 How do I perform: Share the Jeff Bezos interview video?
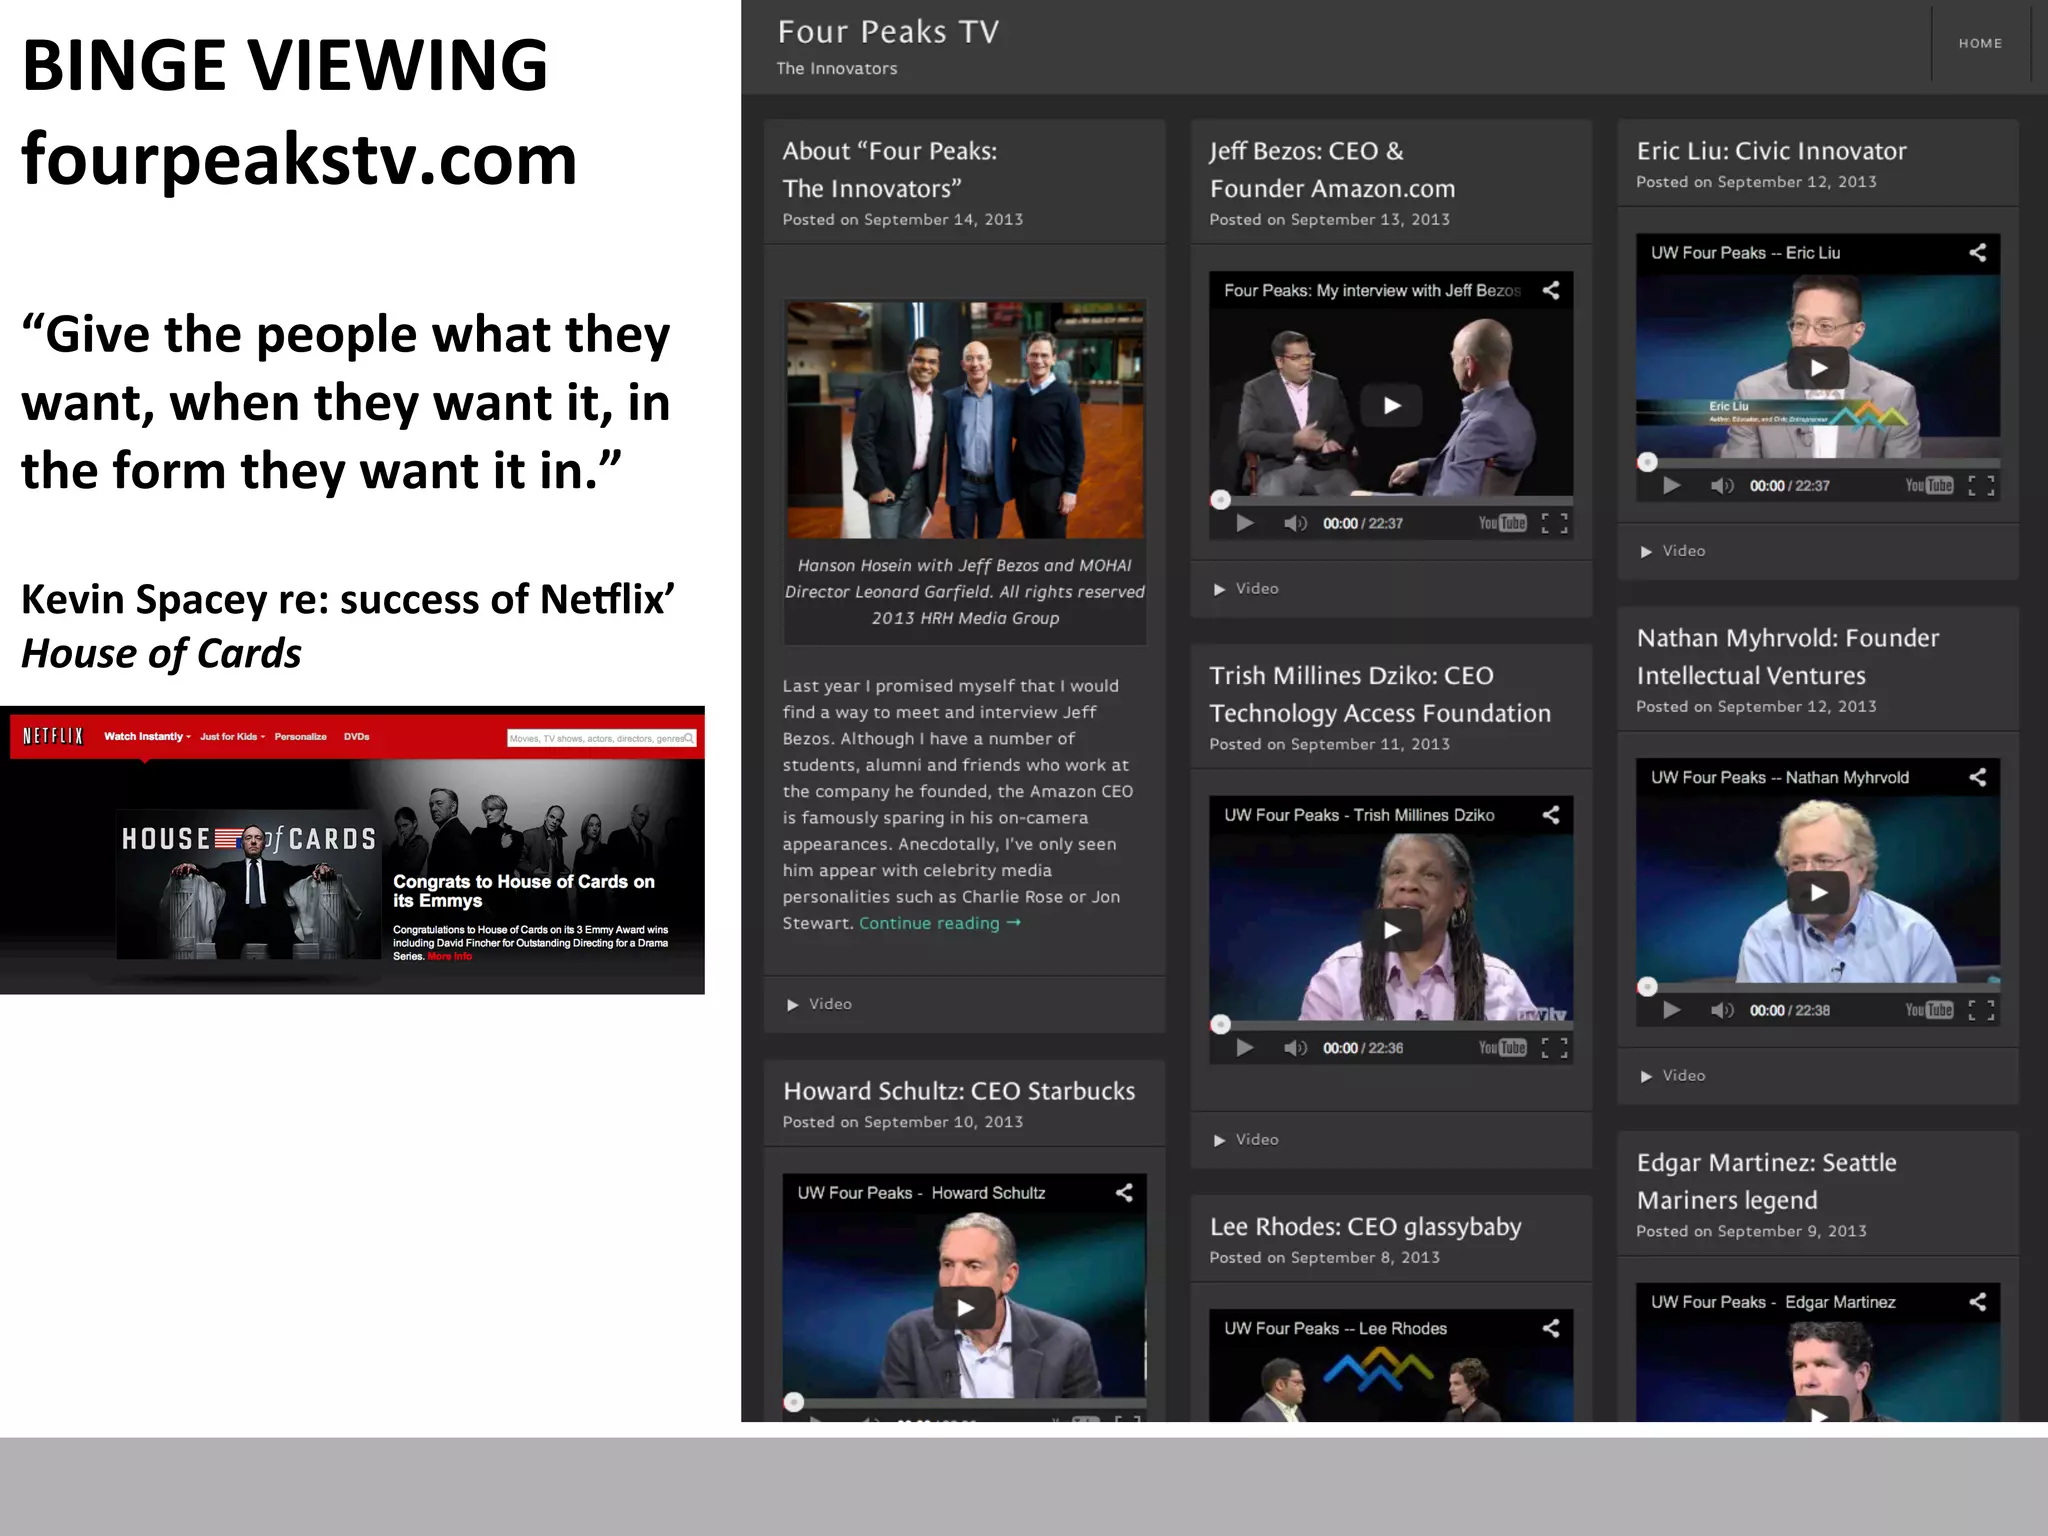click(x=1551, y=290)
